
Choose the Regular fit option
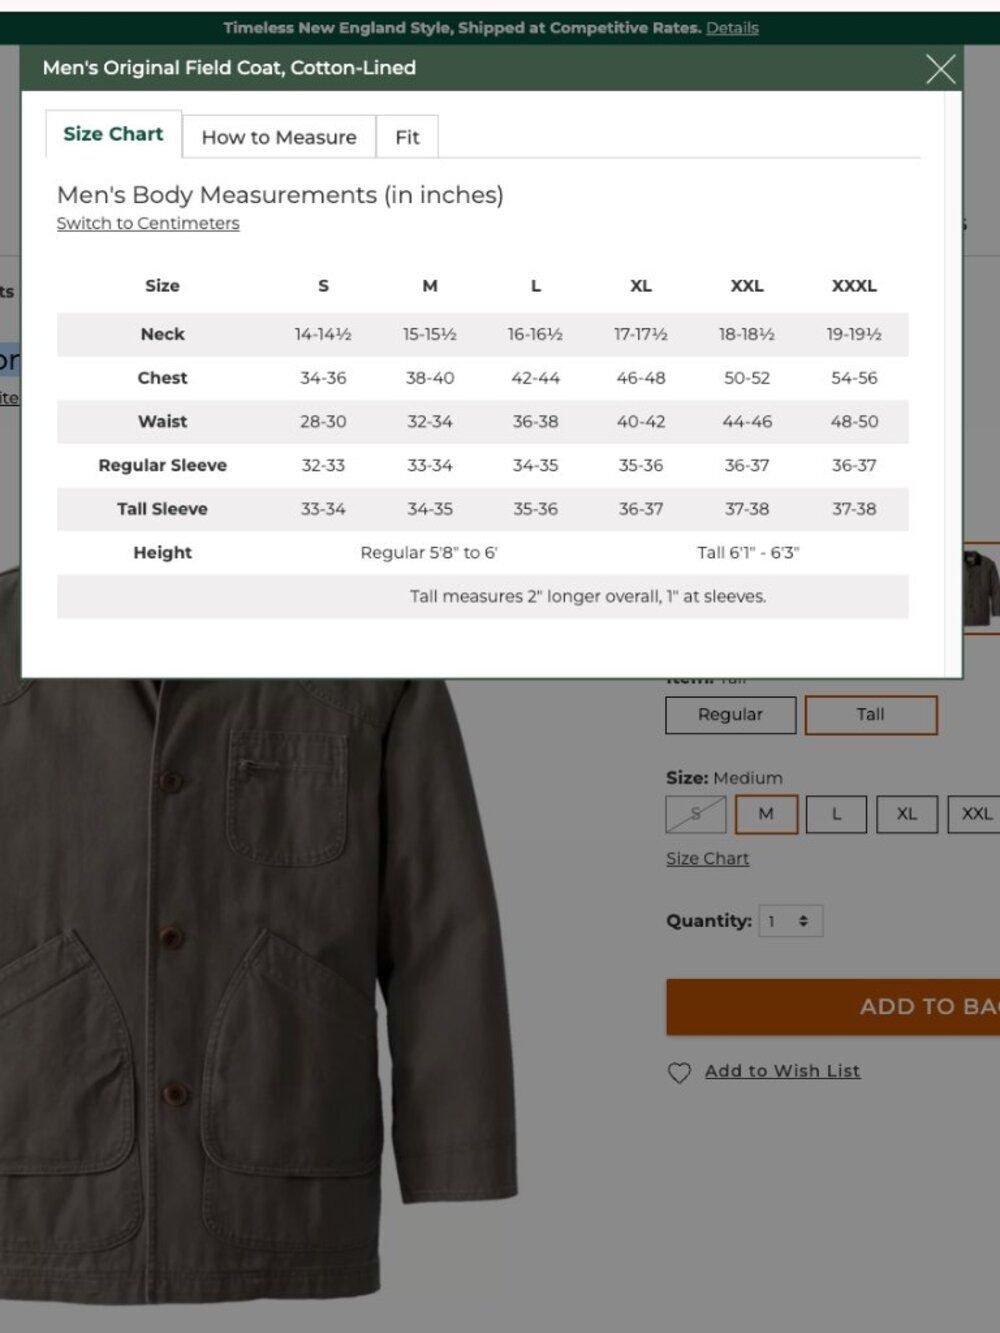[731, 715]
